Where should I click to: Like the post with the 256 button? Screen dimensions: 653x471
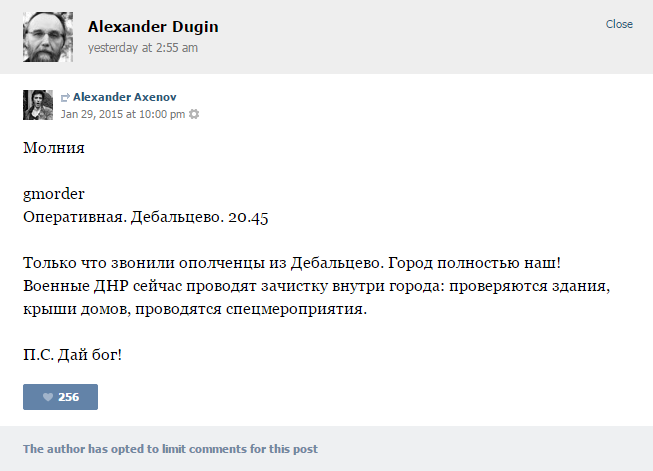tap(60, 397)
